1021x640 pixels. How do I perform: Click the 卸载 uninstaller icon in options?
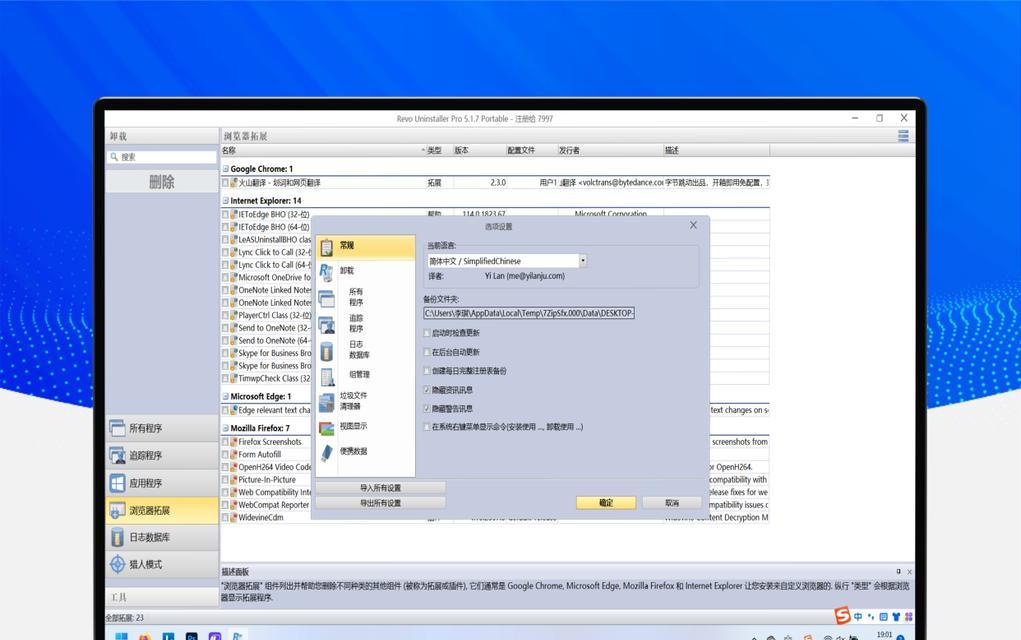[326, 272]
